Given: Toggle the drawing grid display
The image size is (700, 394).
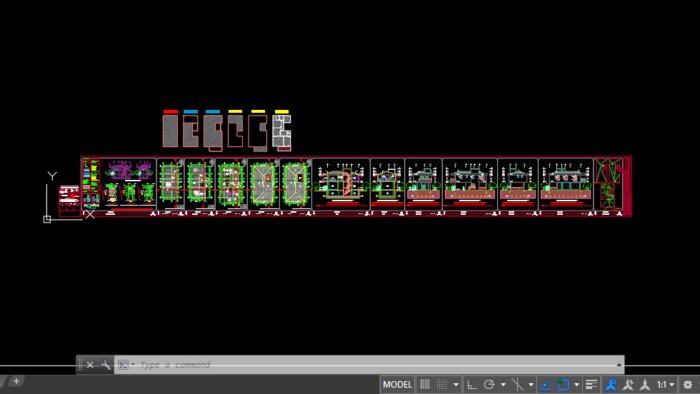Looking at the screenshot, I should click(x=425, y=384).
